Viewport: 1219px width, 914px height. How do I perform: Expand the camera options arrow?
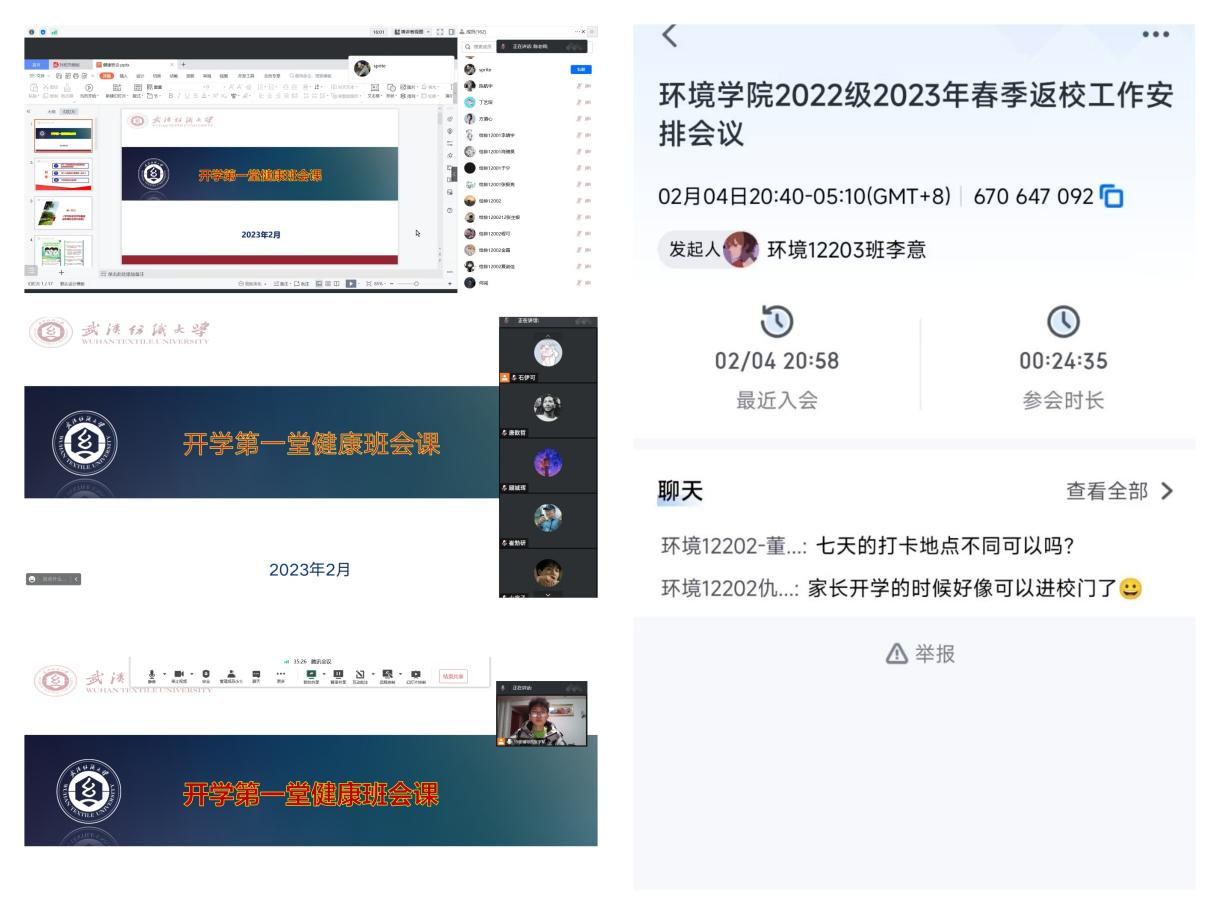click(192, 674)
